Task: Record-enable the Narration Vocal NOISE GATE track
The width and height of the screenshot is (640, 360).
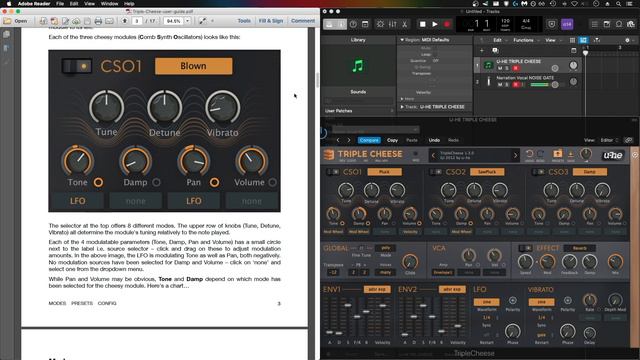Action: [x=516, y=84]
